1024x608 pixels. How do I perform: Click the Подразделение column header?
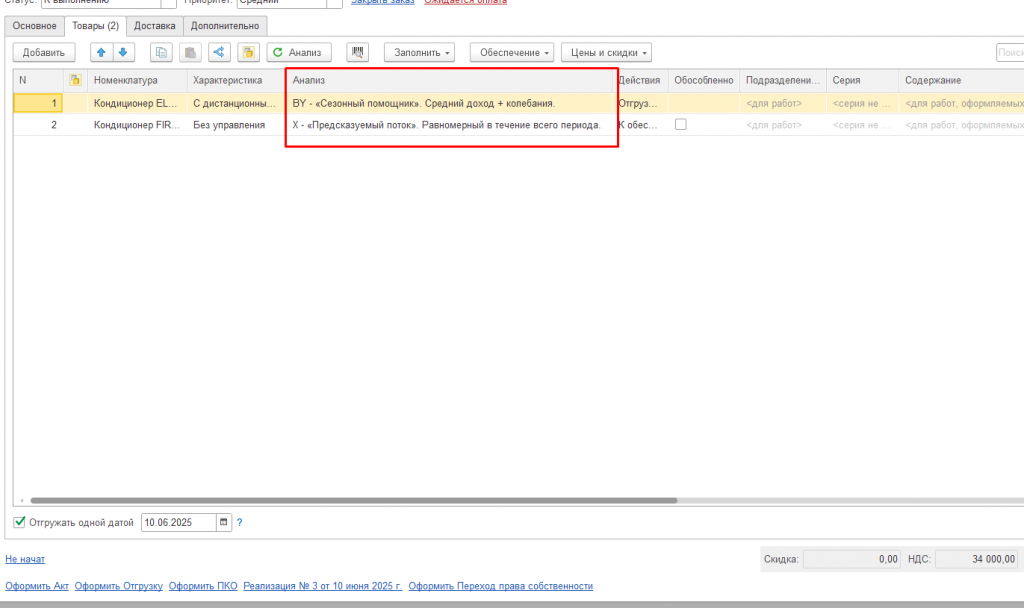[x=782, y=80]
